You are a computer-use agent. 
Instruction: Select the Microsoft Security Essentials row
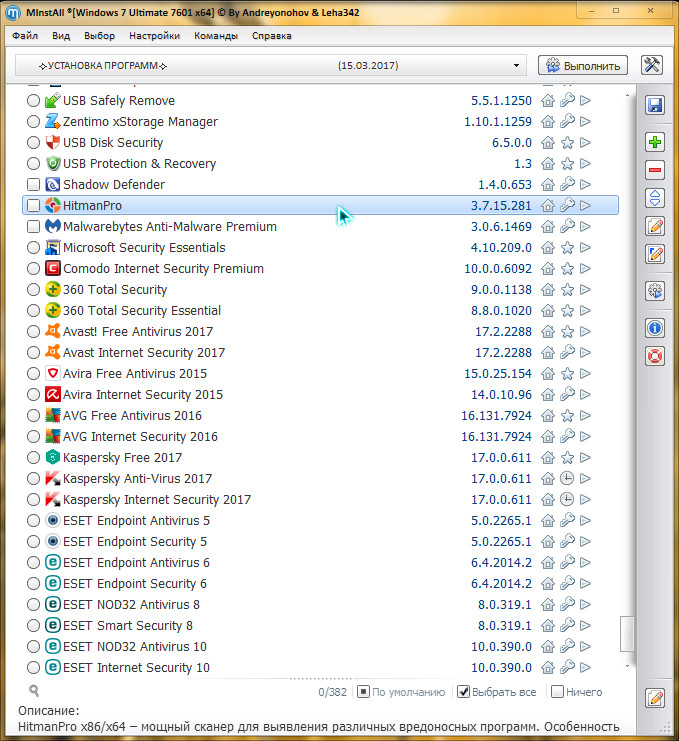coord(320,247)
